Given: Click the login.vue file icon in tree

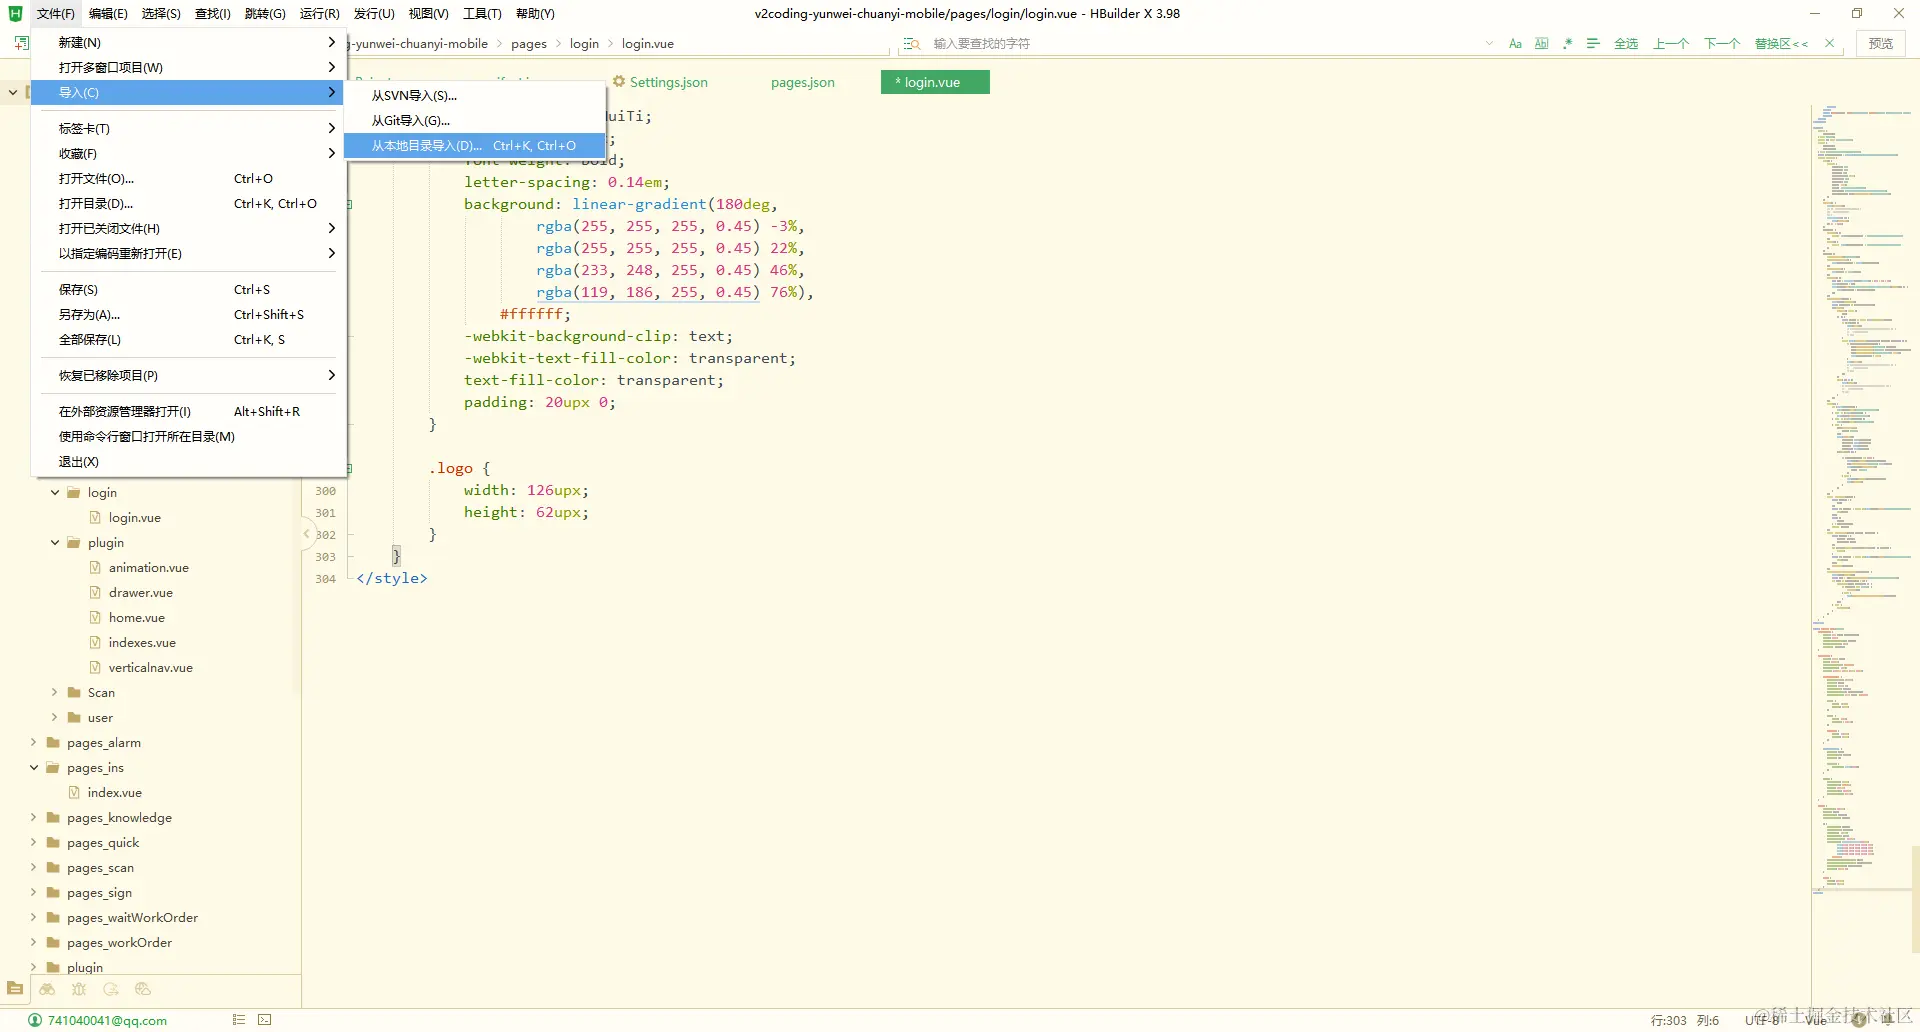Looking at the screenshot, I should [x=95, y=518].
